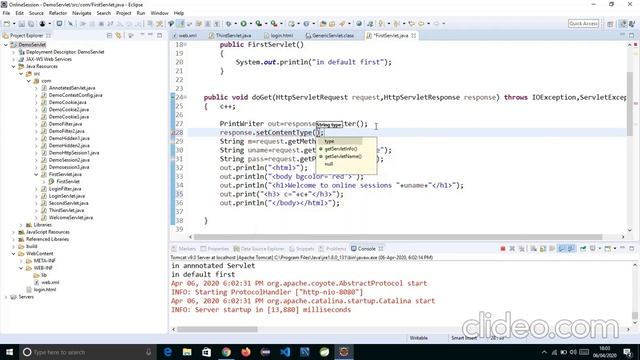Open Quick Access search field
Viewport: 640px width, 360px height.
(583, 24)
